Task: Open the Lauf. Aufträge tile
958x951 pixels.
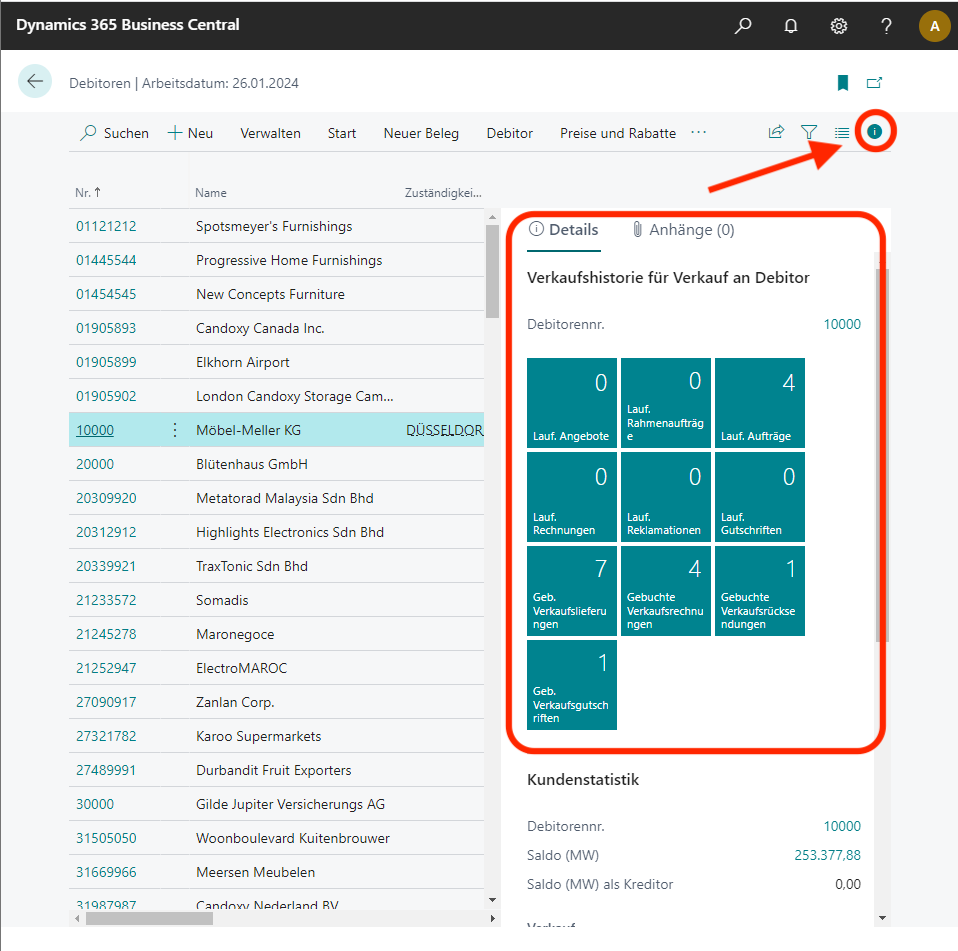Action: click(x=760, y=403)
